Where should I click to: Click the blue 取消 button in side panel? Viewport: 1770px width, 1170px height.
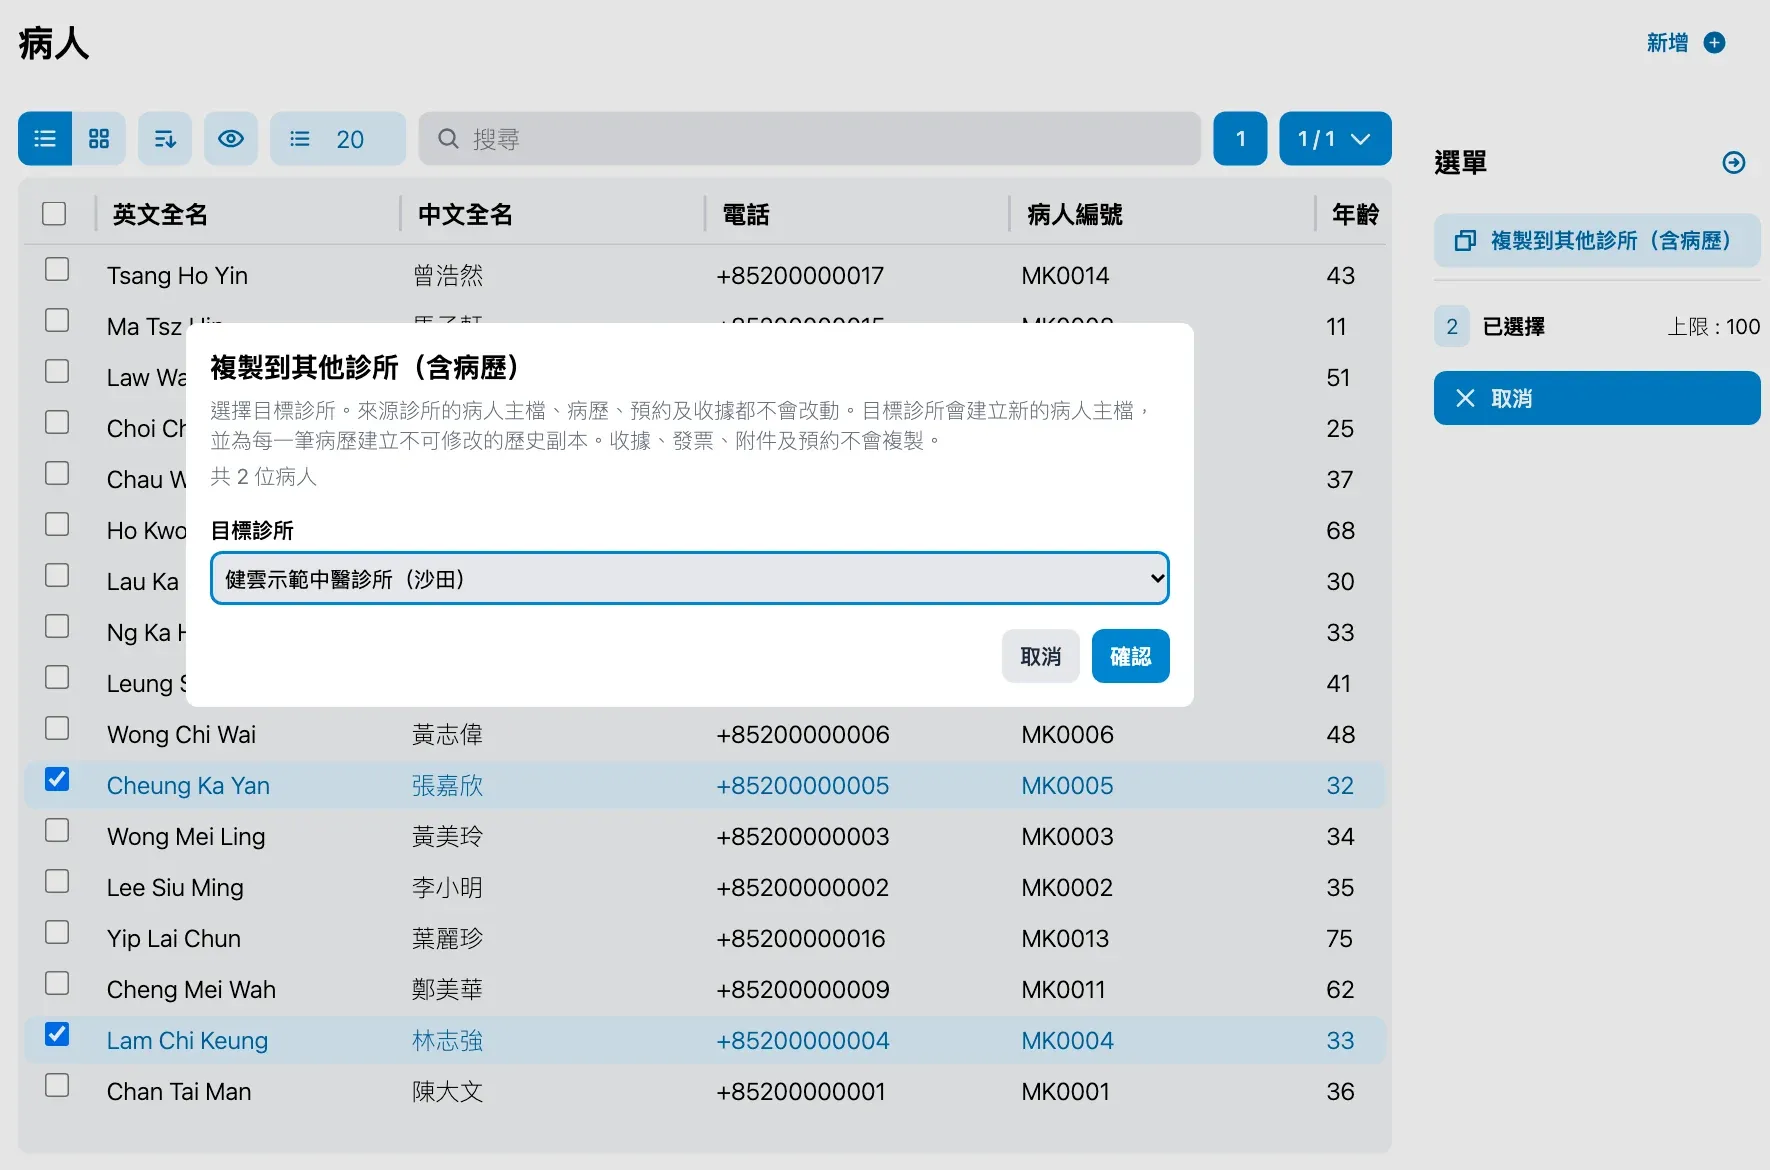coord(1597,398)
